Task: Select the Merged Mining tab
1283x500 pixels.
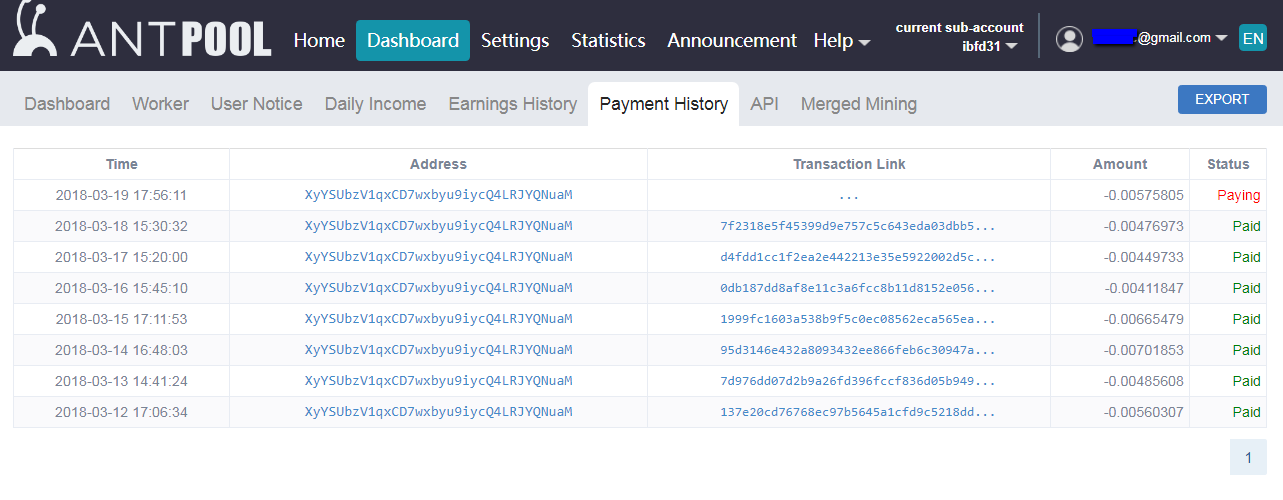Action: pos(858,104)
